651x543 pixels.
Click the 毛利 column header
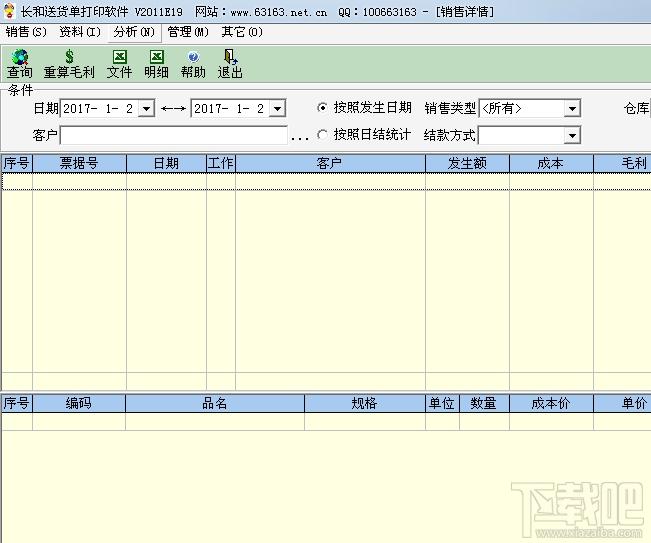tap(622, 163)
